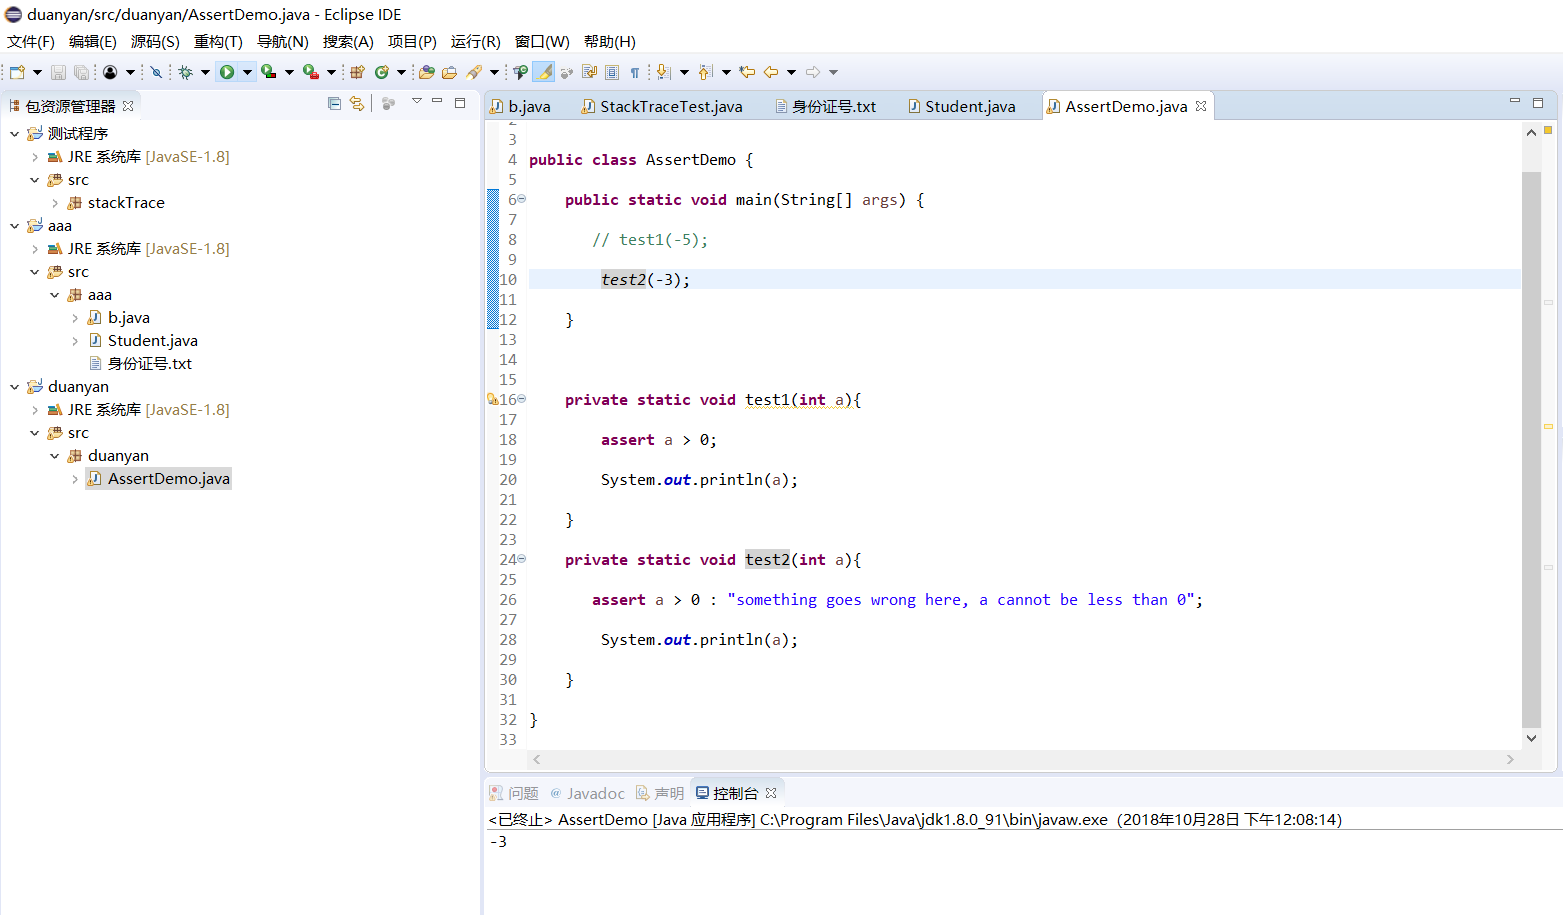Open the 搜索(A) menu
This screenshot has width=1563, height=915.
click(x=347, y=41)
